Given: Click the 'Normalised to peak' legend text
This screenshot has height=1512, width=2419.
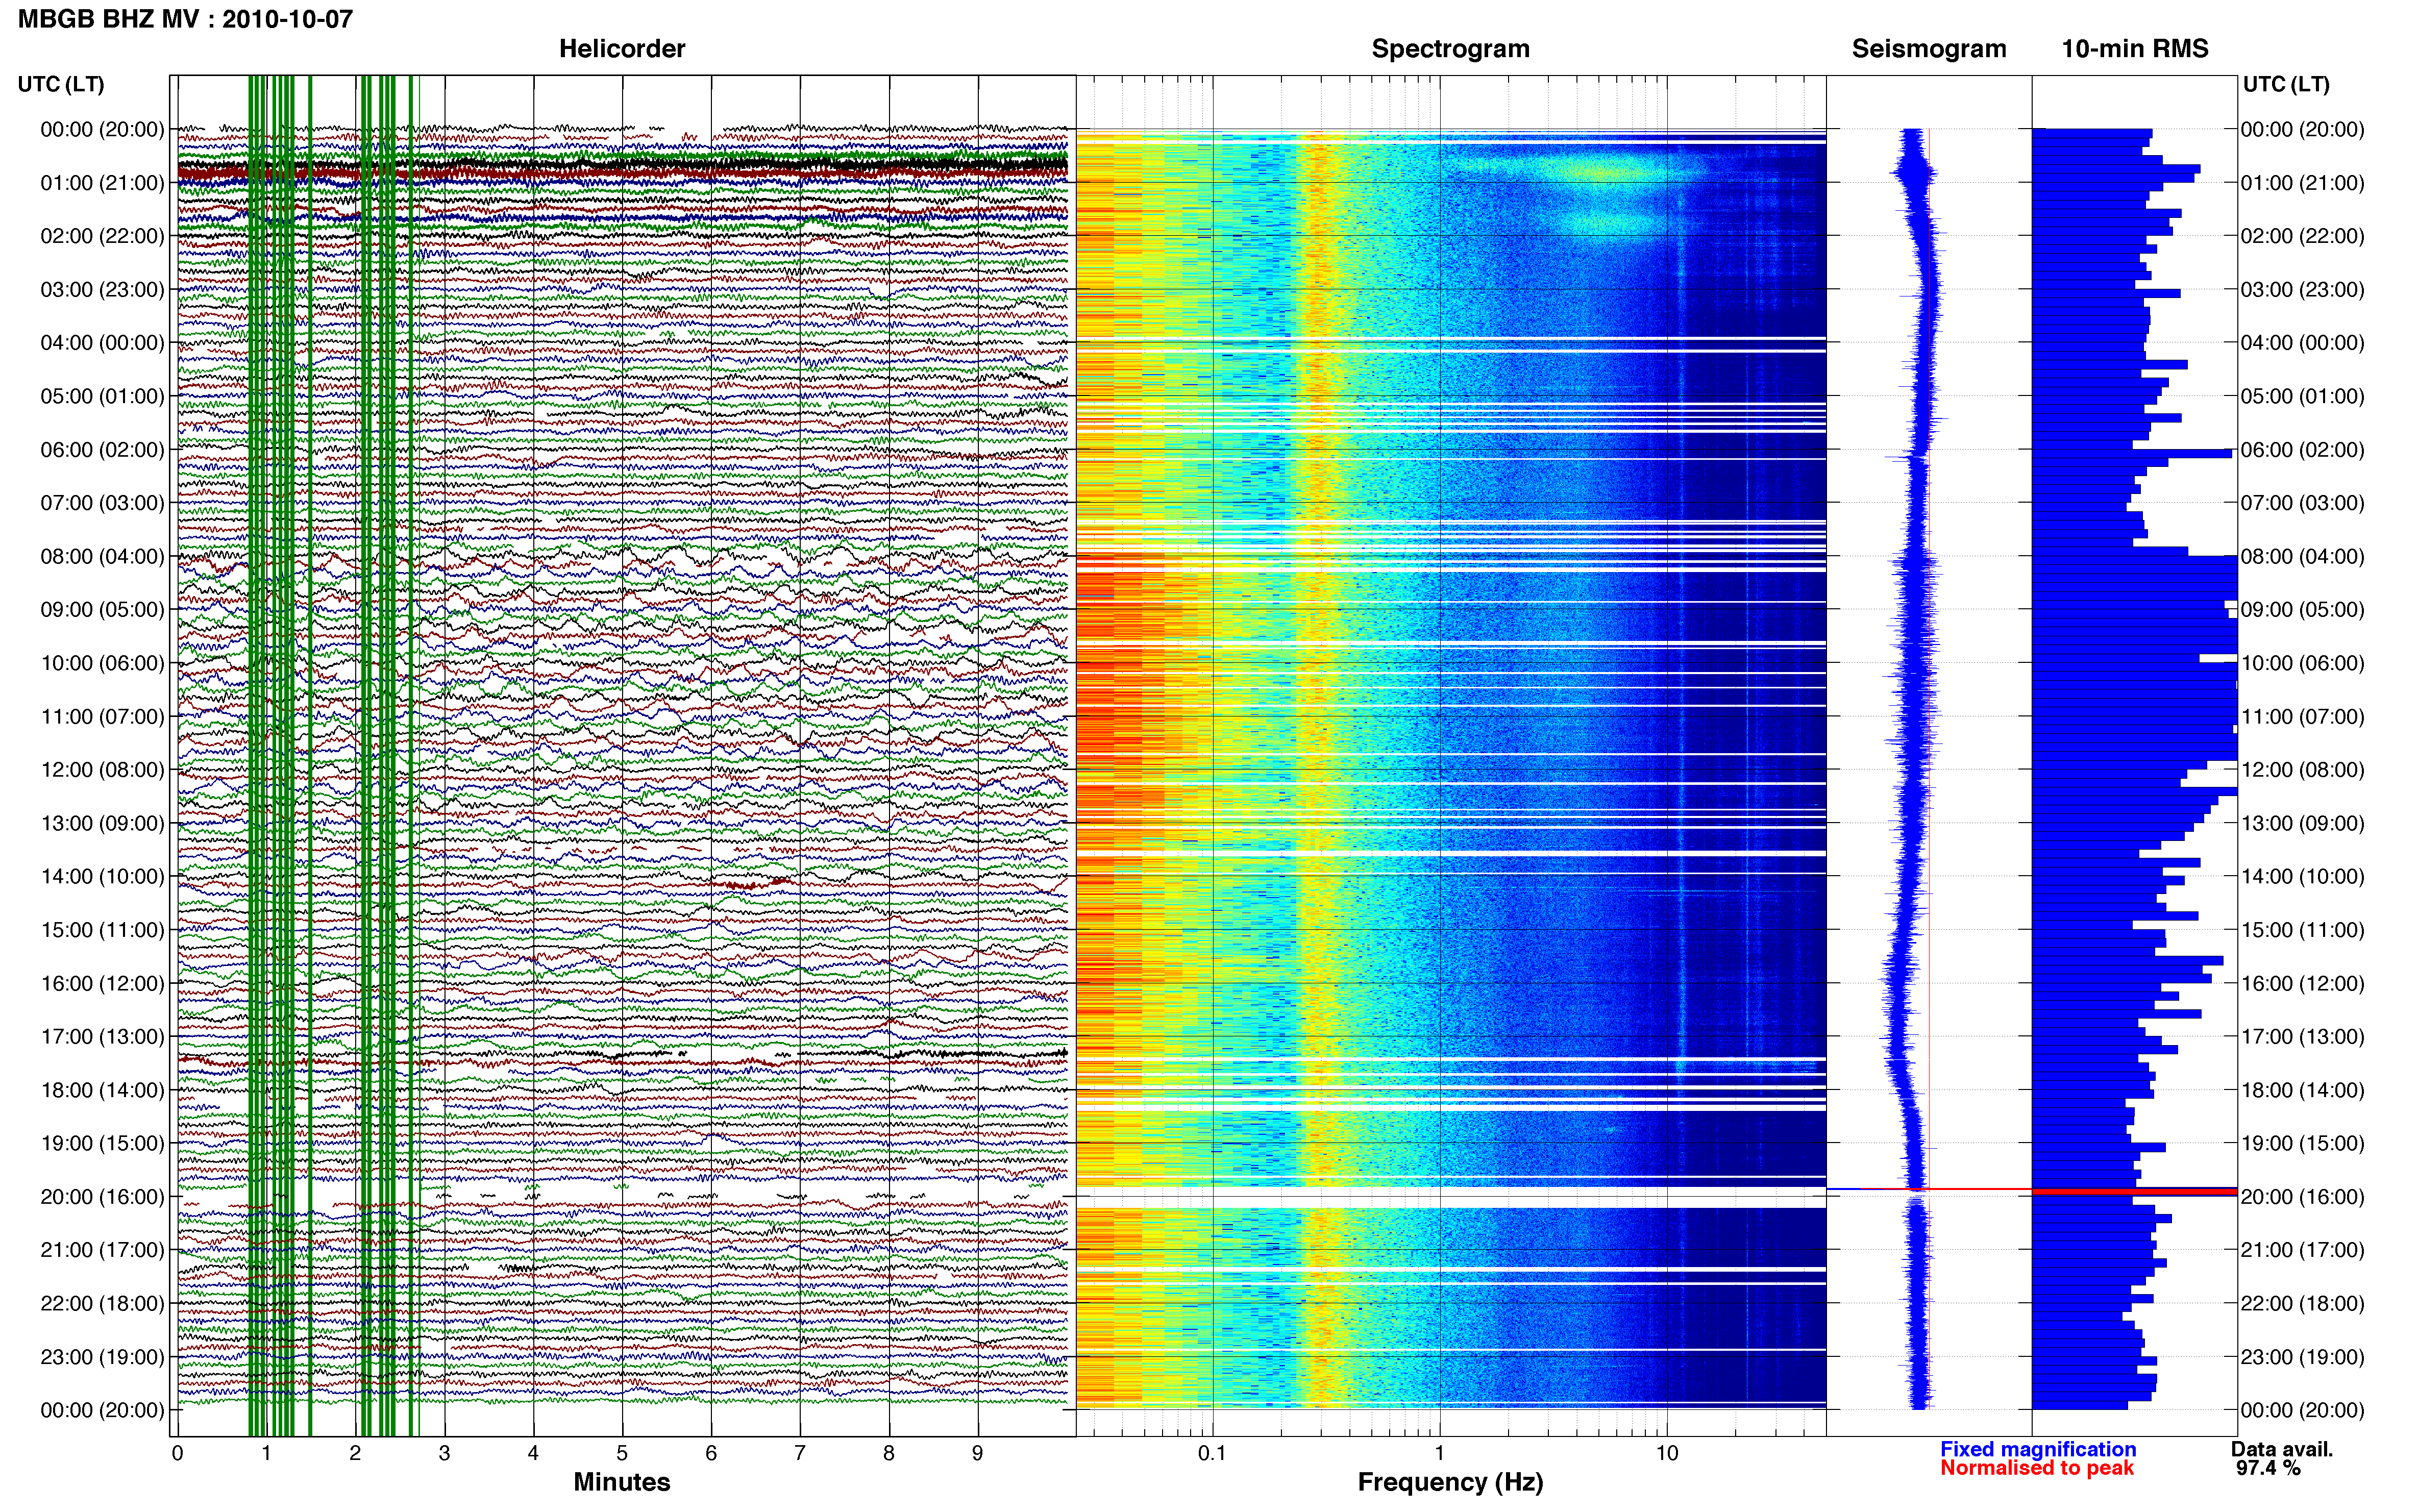Looking at the screenshot, I should pyautogui.click(x=2037, y=1468).
